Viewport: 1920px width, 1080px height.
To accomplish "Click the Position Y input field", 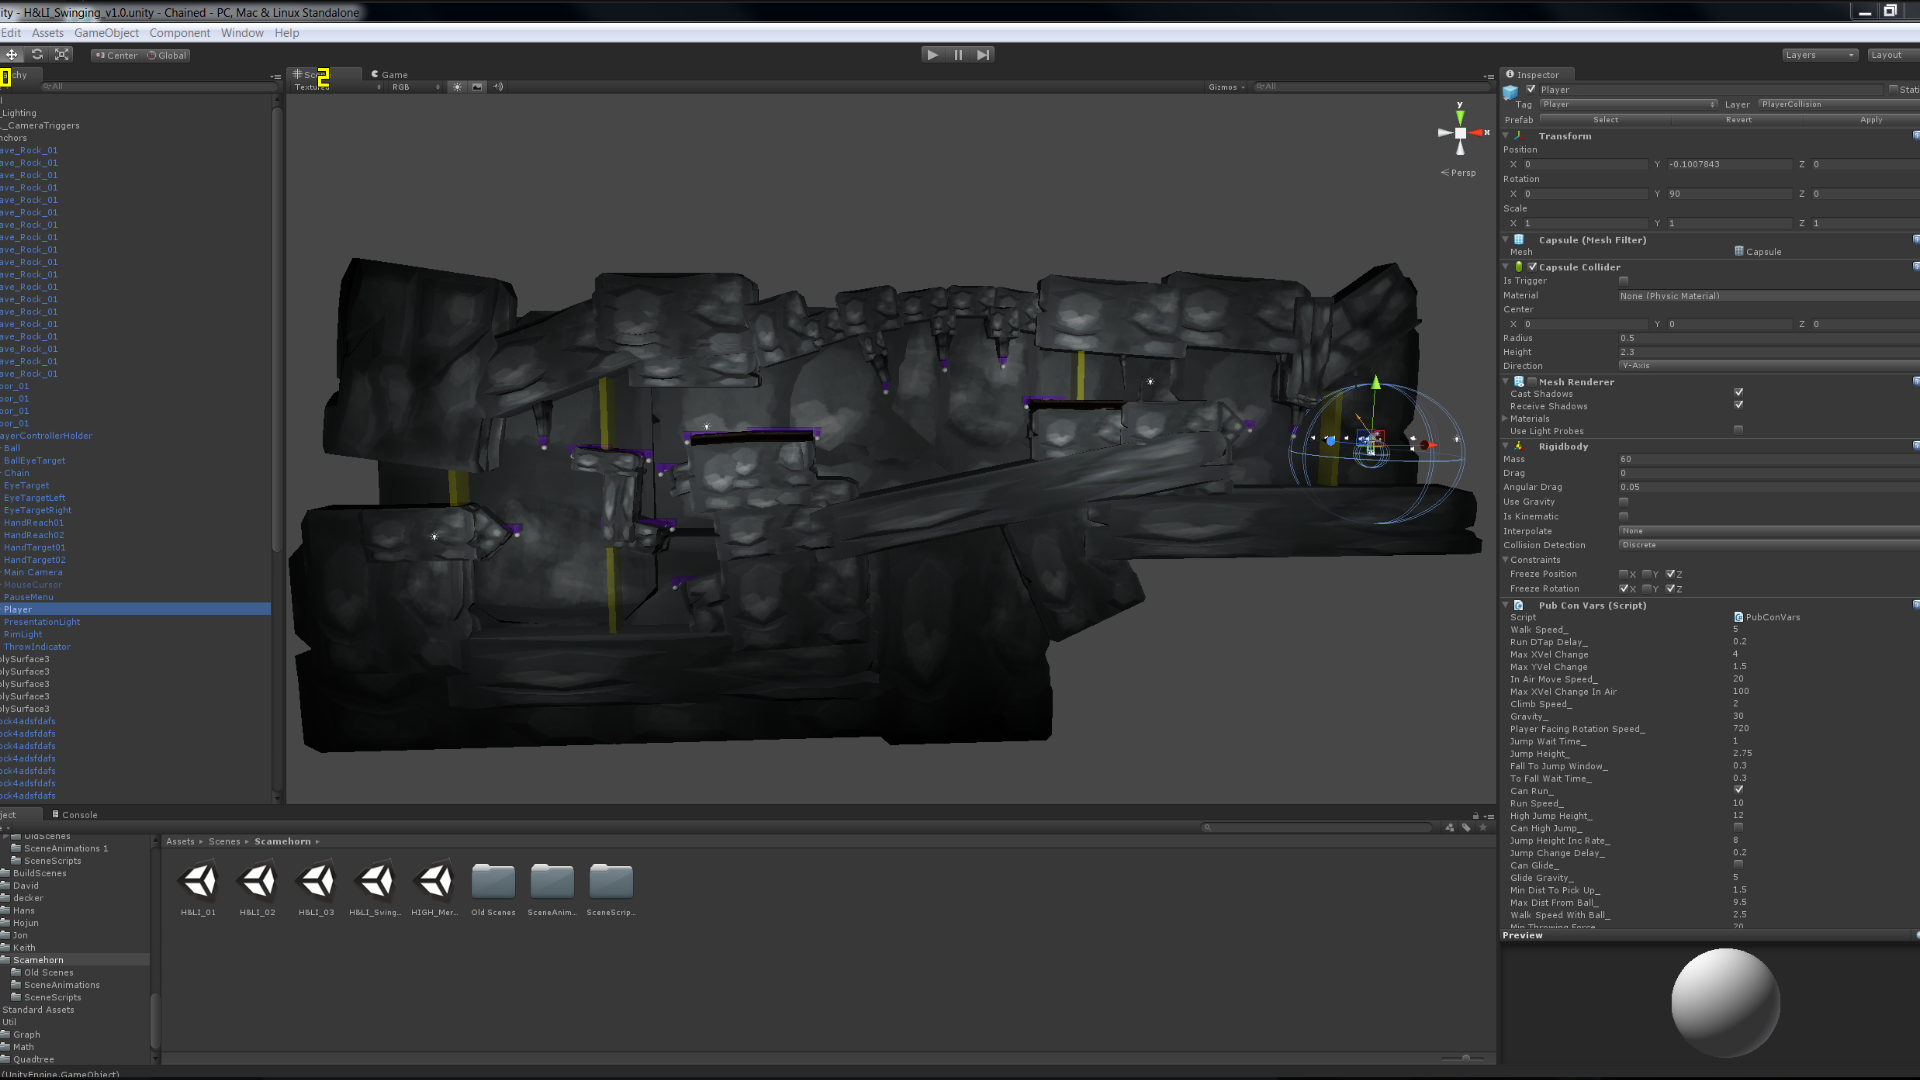I will click(1729, 164).
